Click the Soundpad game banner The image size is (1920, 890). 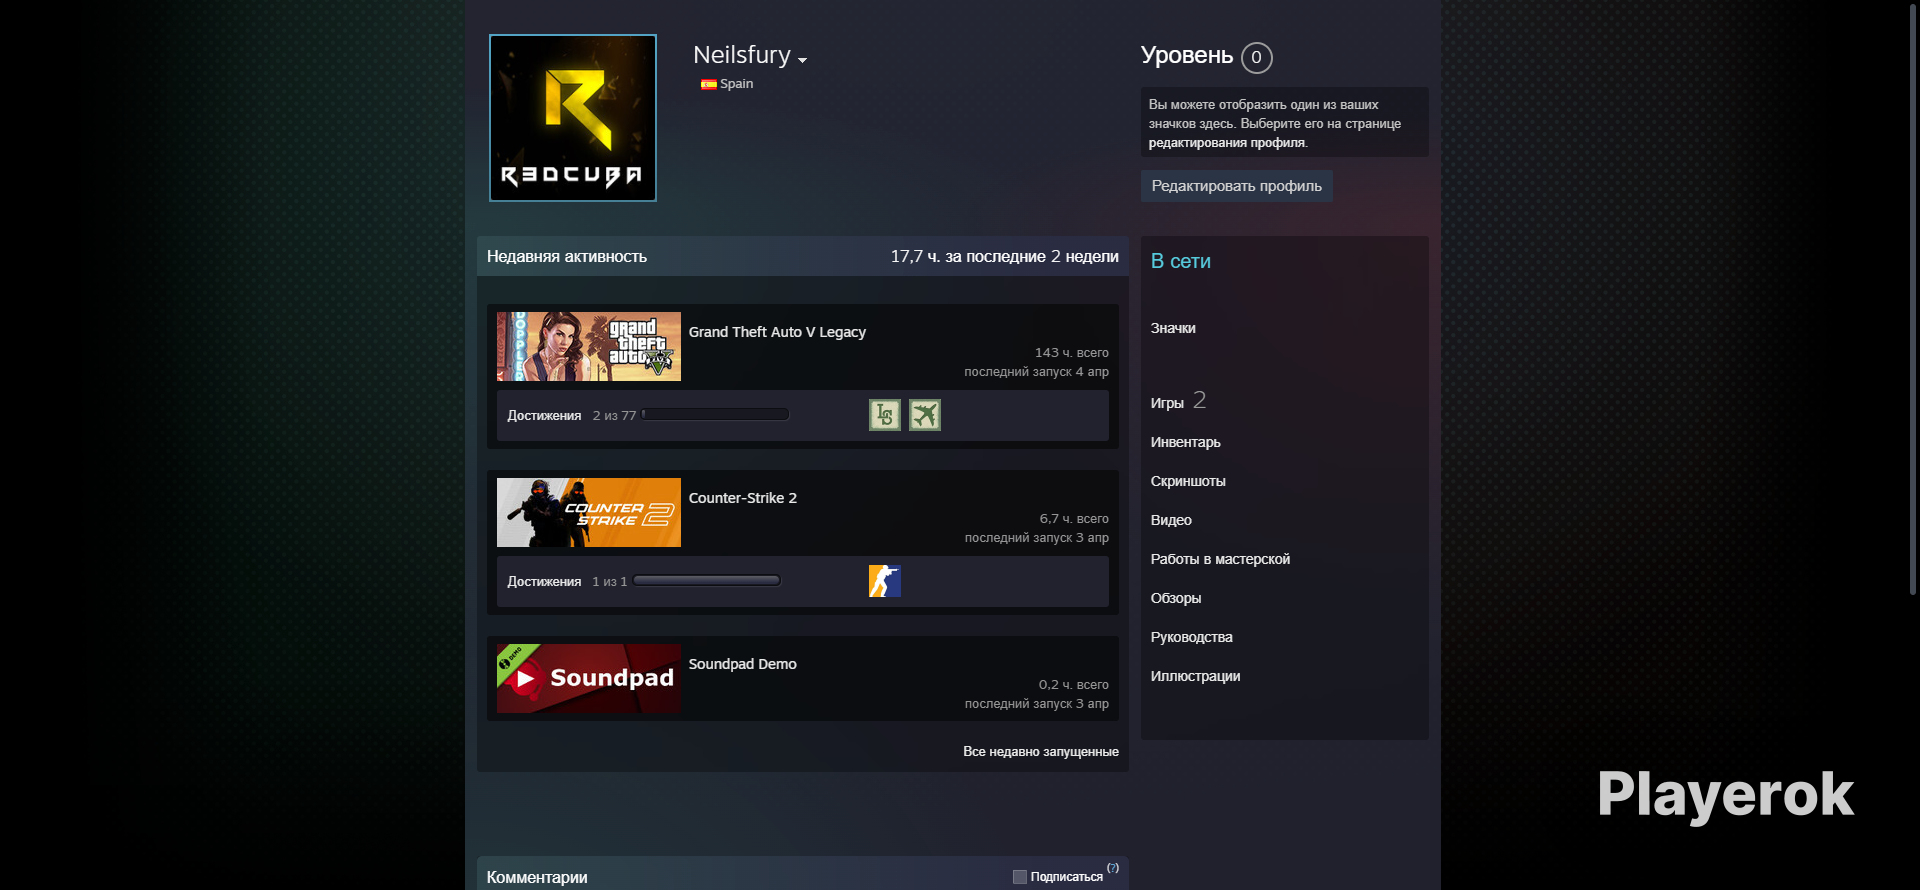(589, 678)
